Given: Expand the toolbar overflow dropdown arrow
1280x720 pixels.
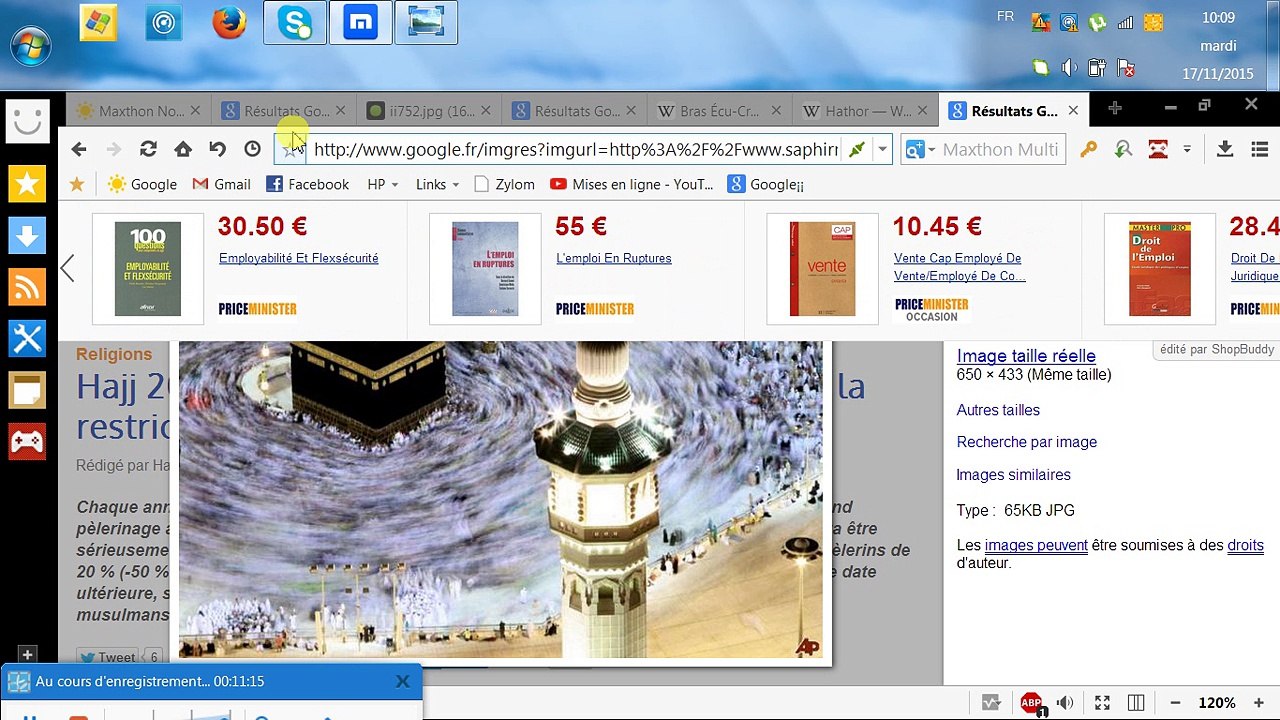Looking at the screenshot, I should [x=1187, y=149].
